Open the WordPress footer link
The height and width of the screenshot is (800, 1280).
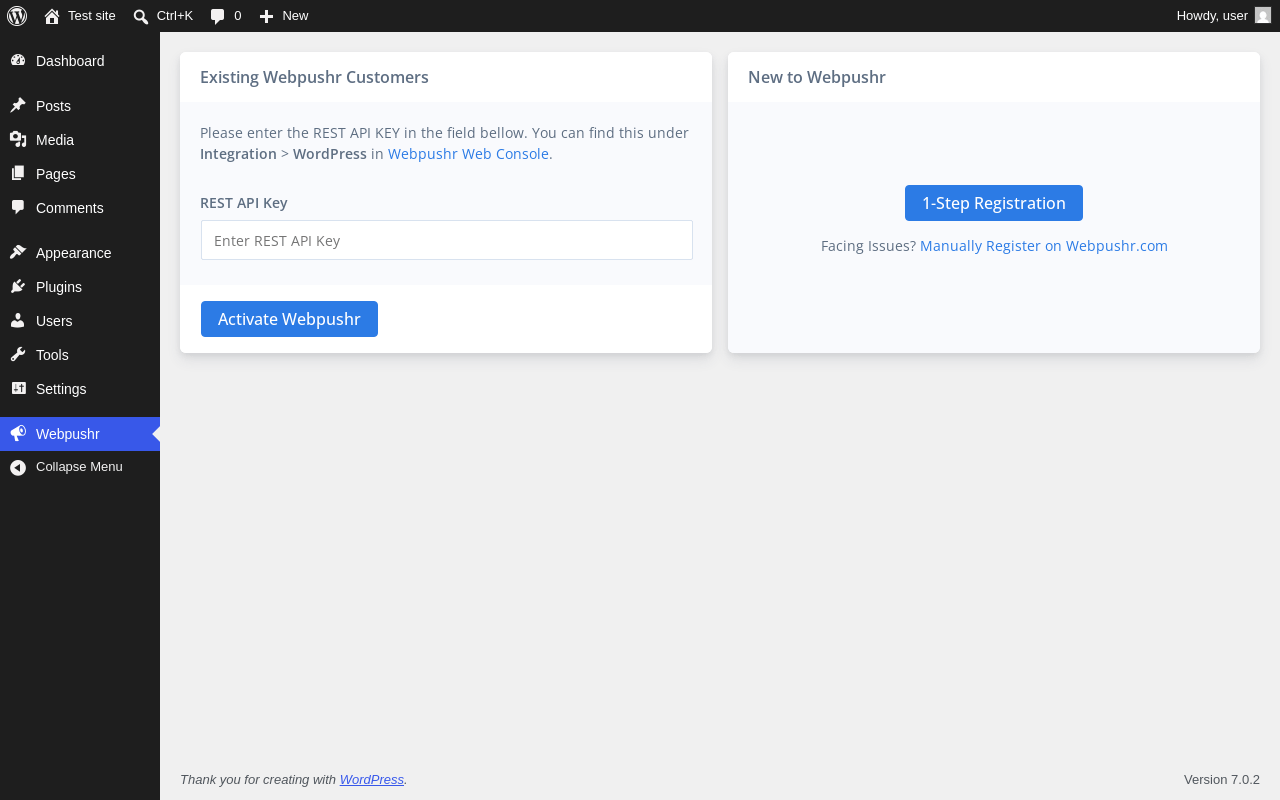click(372, 780)
